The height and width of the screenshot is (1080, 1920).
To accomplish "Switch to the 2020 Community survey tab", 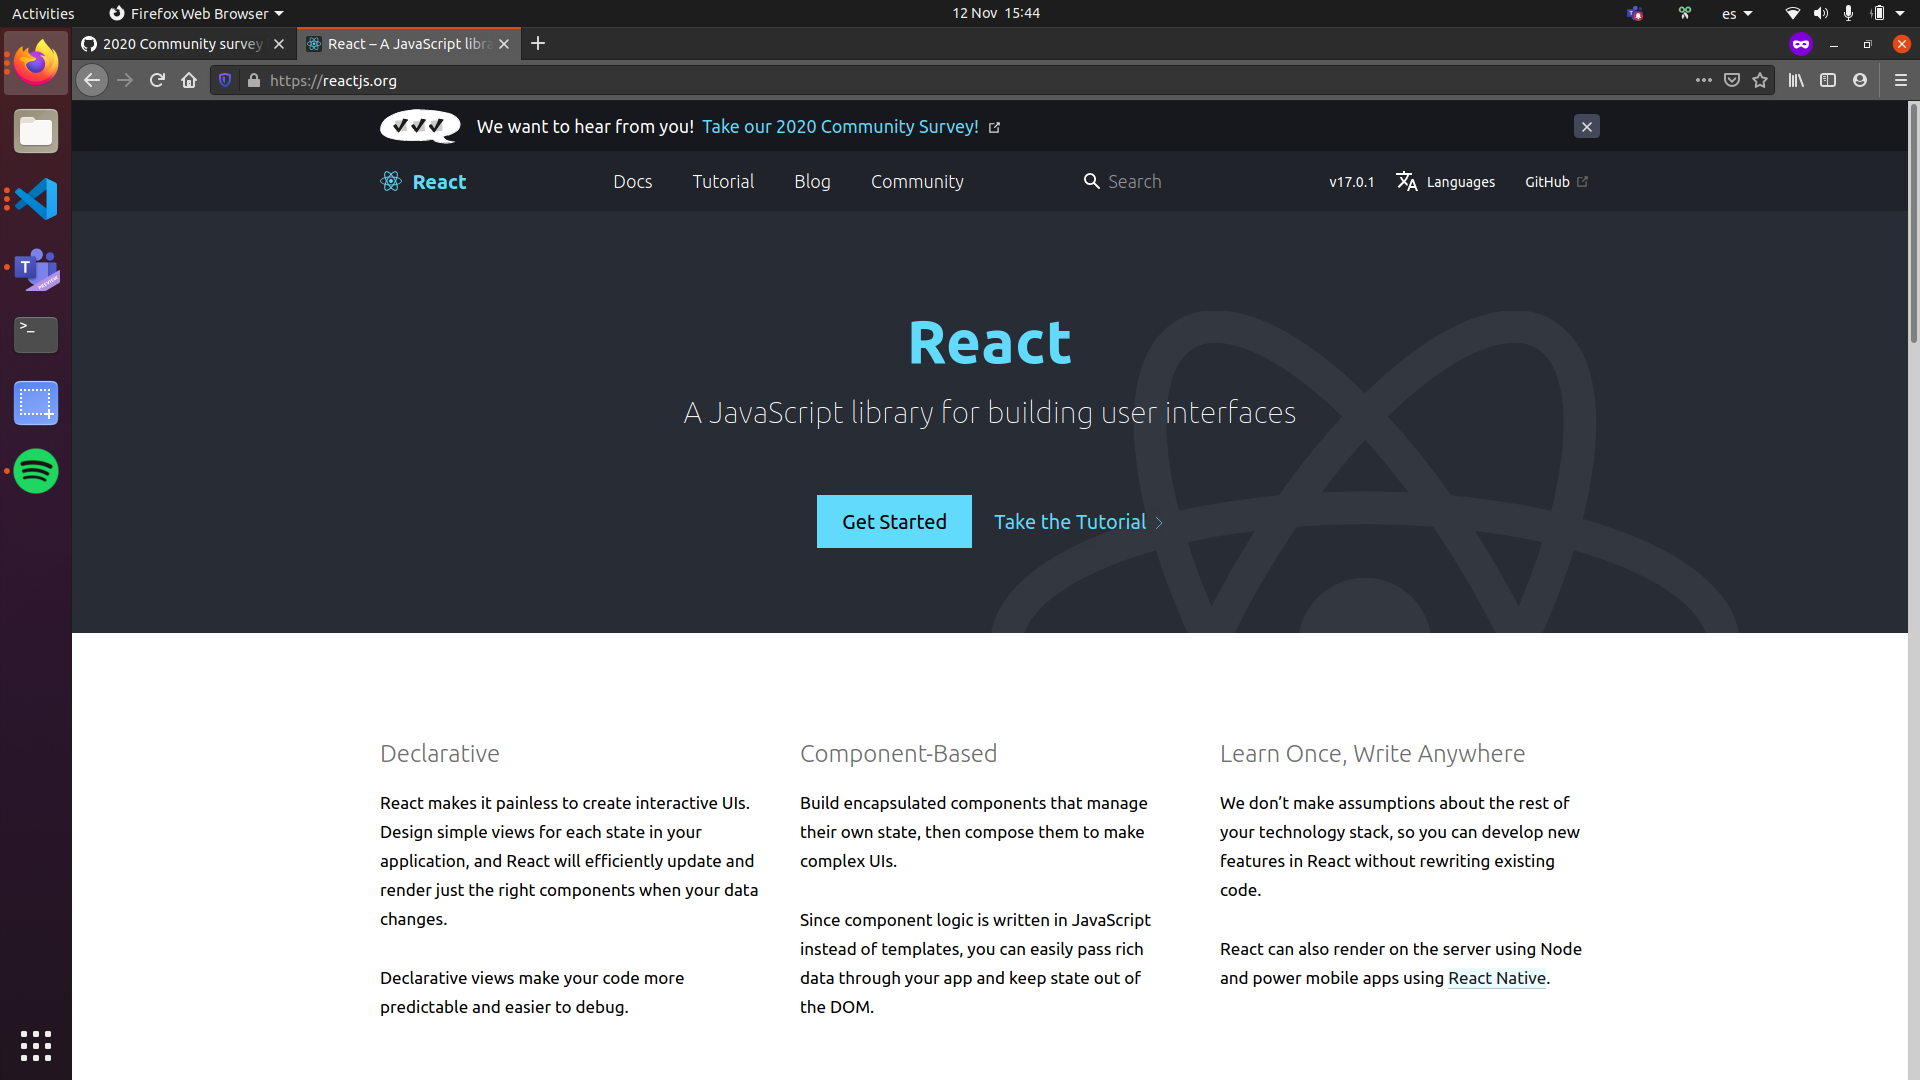I will tap(184, 44).
